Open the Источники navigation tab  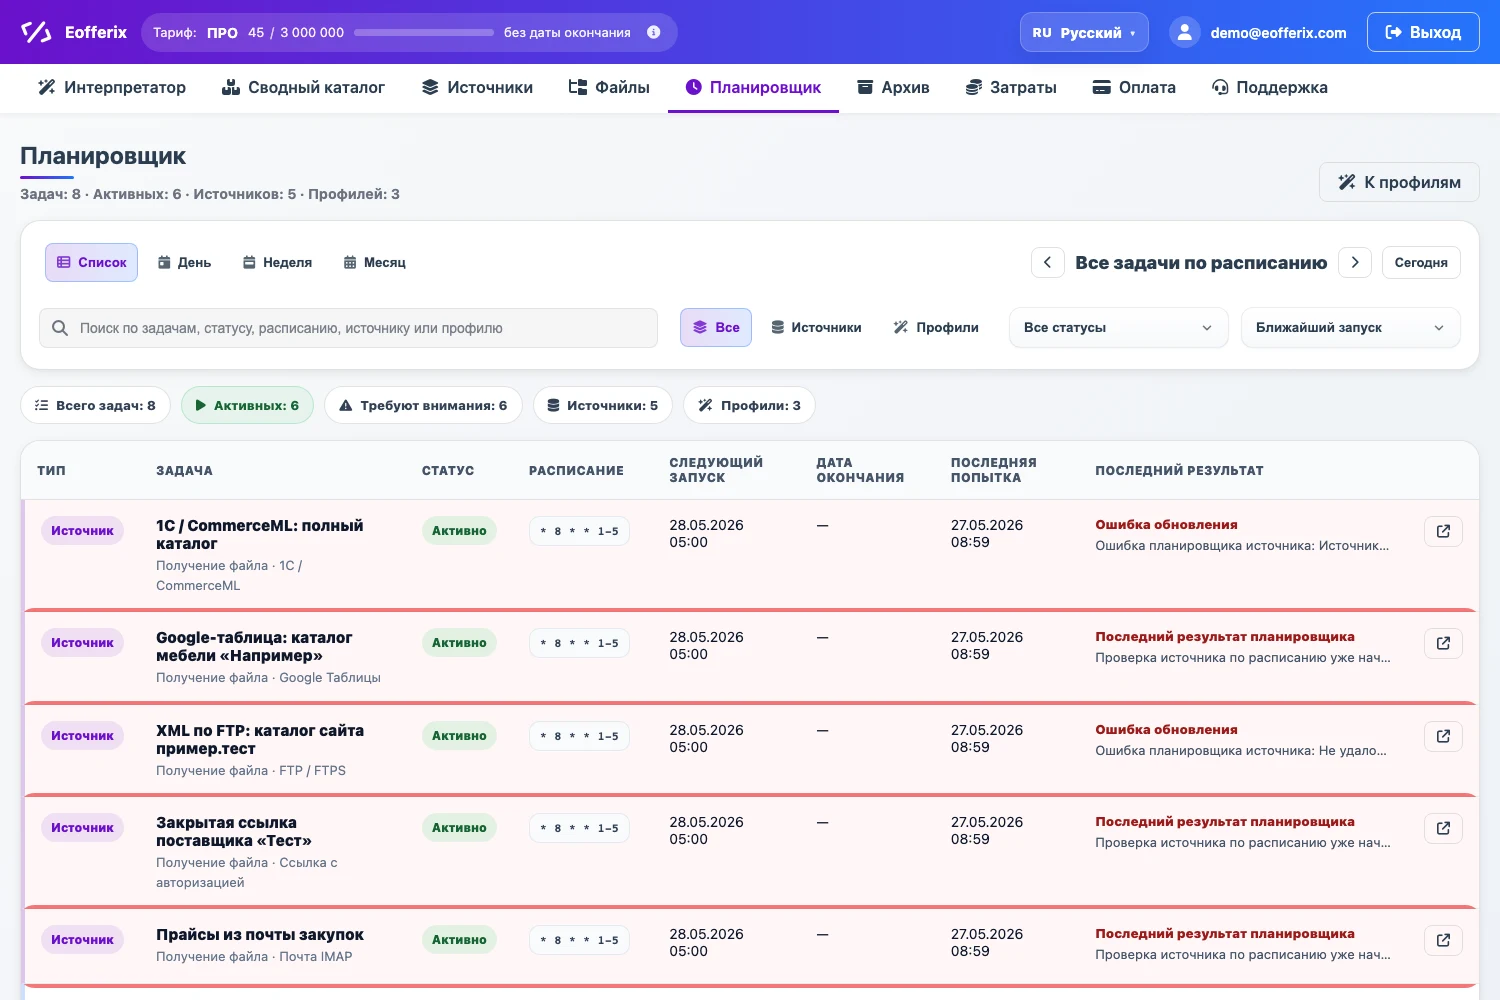pyautogui.click(x=477, y=88)
